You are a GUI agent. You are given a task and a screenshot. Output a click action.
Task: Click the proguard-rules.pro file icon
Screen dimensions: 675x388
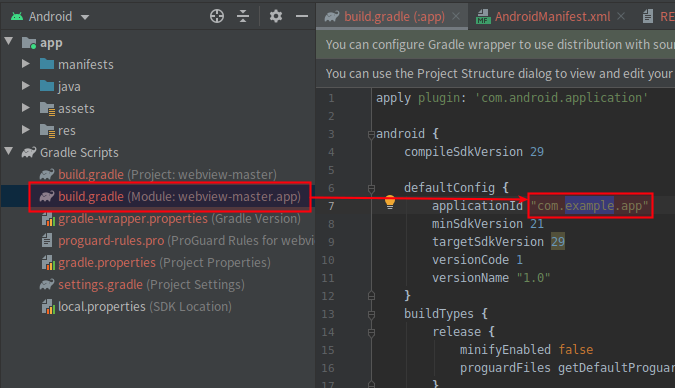coord(47,240)
